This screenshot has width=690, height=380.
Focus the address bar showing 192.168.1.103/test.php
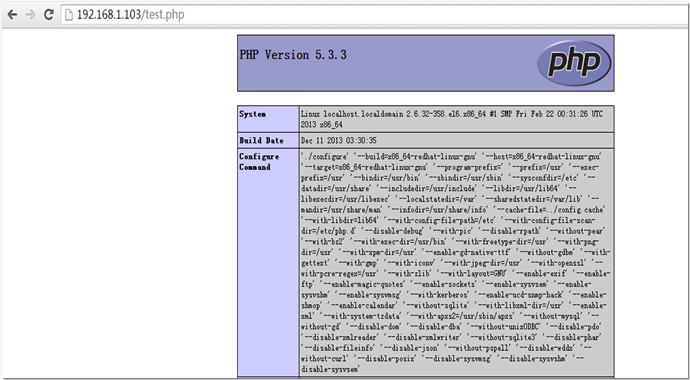coord(375,15)
